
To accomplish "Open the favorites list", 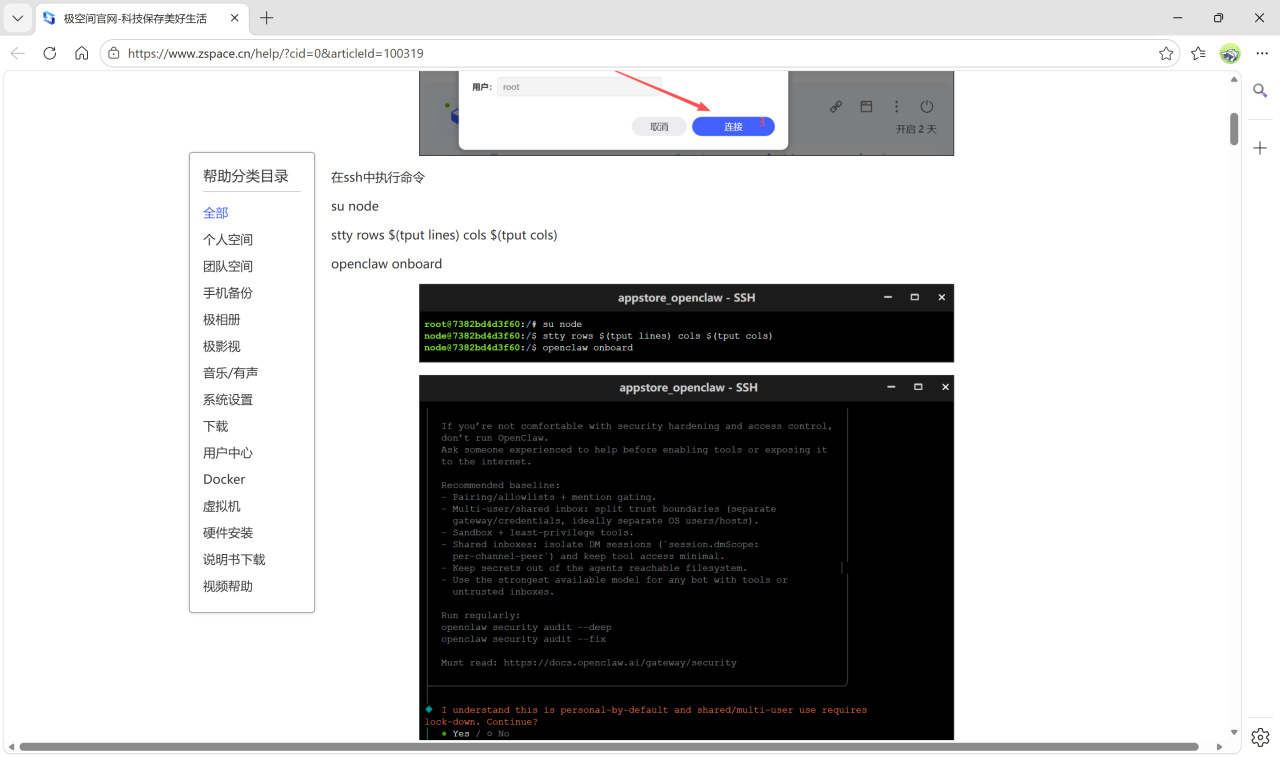I will coord(1198,53).
